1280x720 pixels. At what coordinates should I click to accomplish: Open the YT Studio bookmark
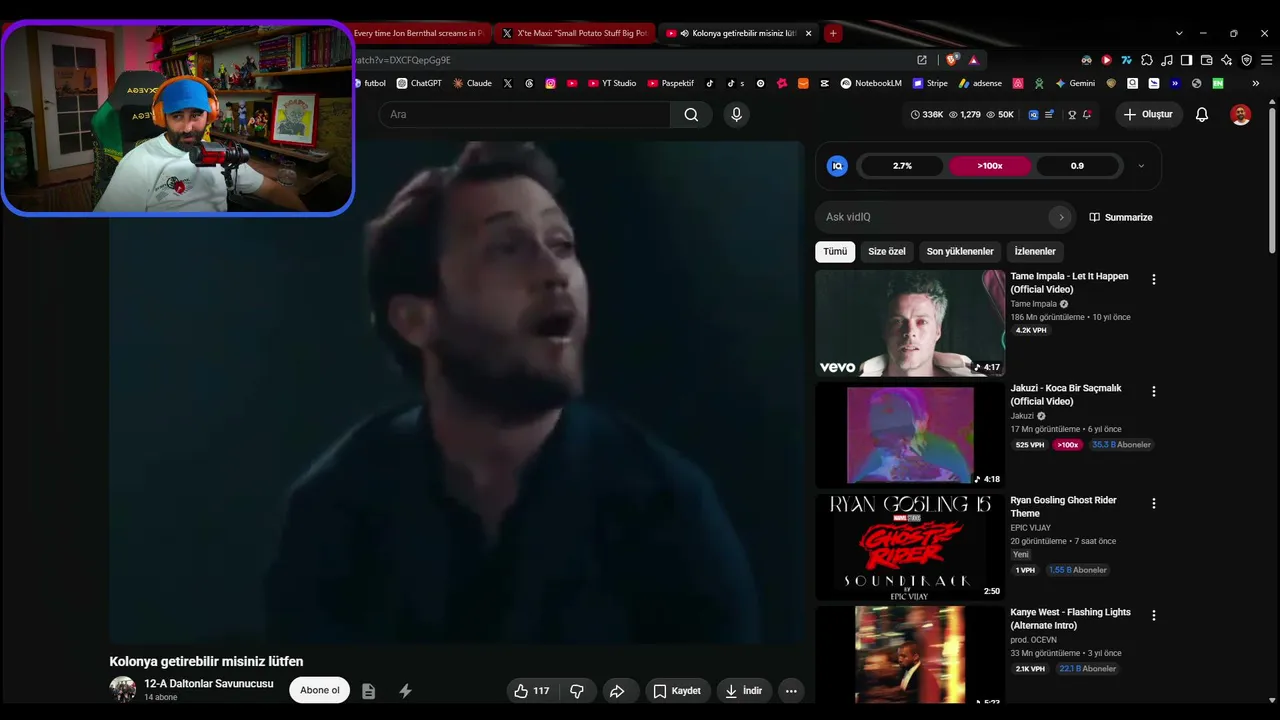pyautogui.click(x=612, y=84)
